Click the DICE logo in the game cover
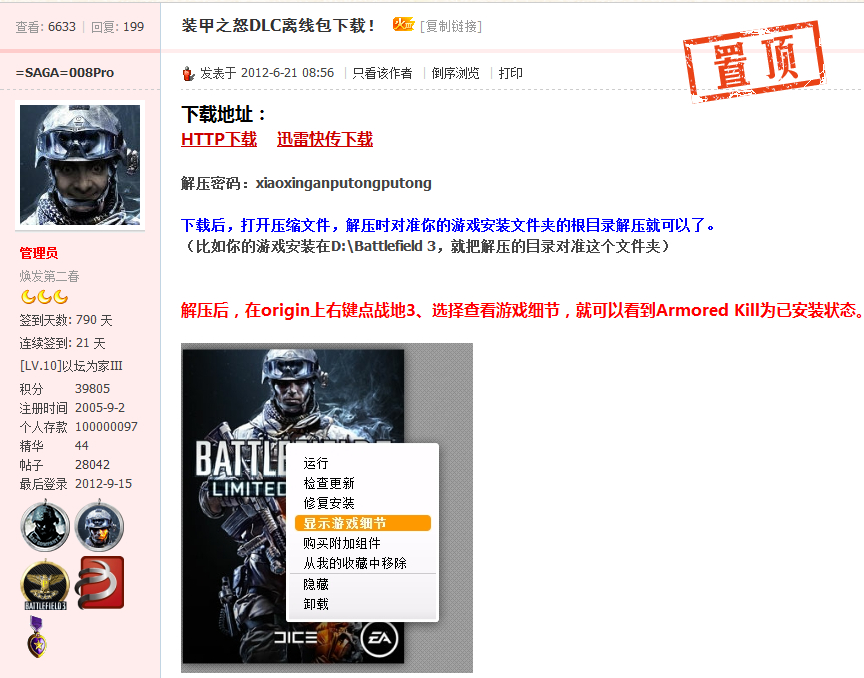 point(296,638)
